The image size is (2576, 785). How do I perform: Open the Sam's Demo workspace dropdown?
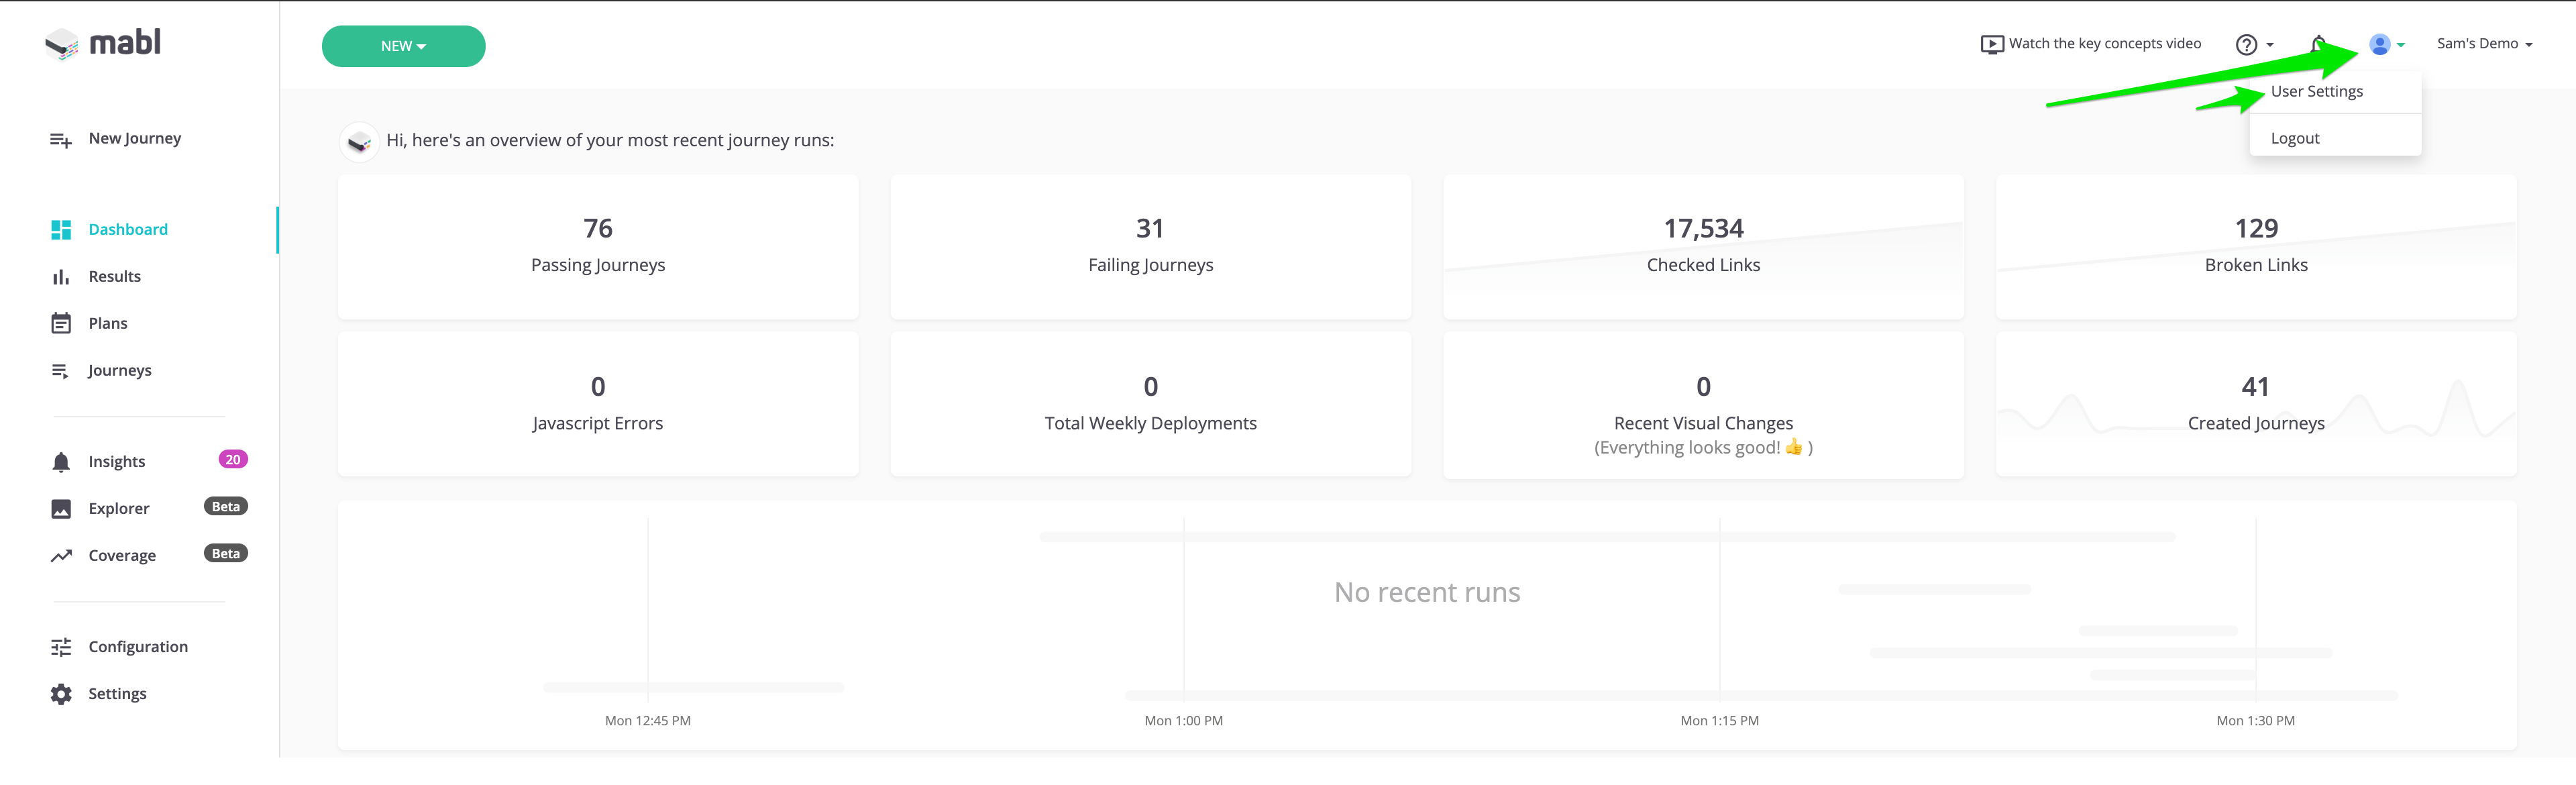2484,44
